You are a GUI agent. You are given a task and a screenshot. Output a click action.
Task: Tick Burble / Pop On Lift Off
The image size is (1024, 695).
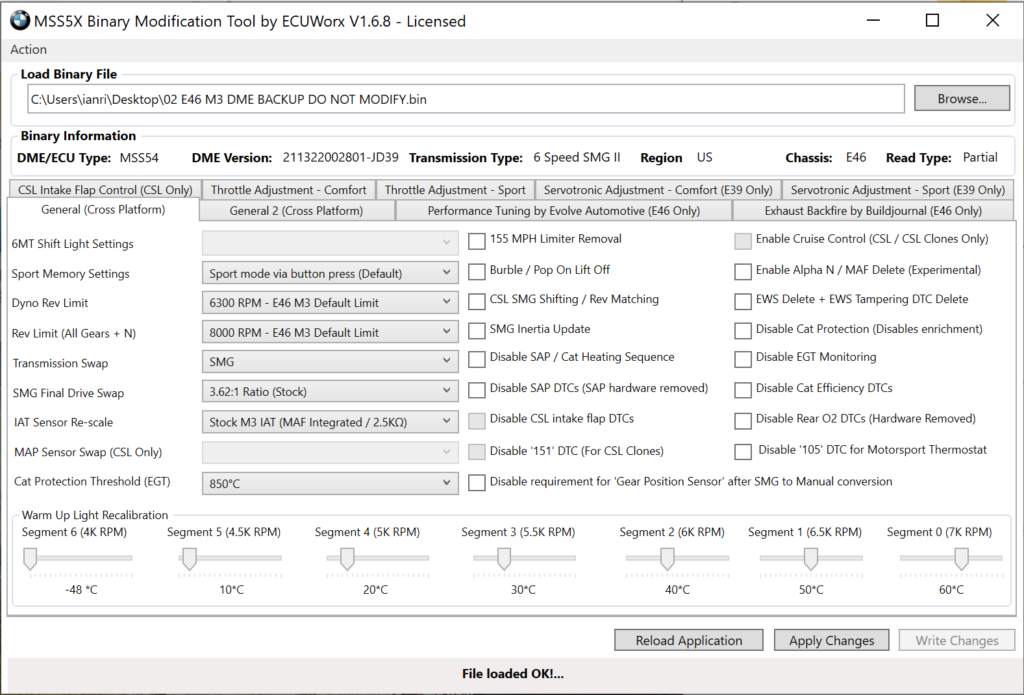477,271
